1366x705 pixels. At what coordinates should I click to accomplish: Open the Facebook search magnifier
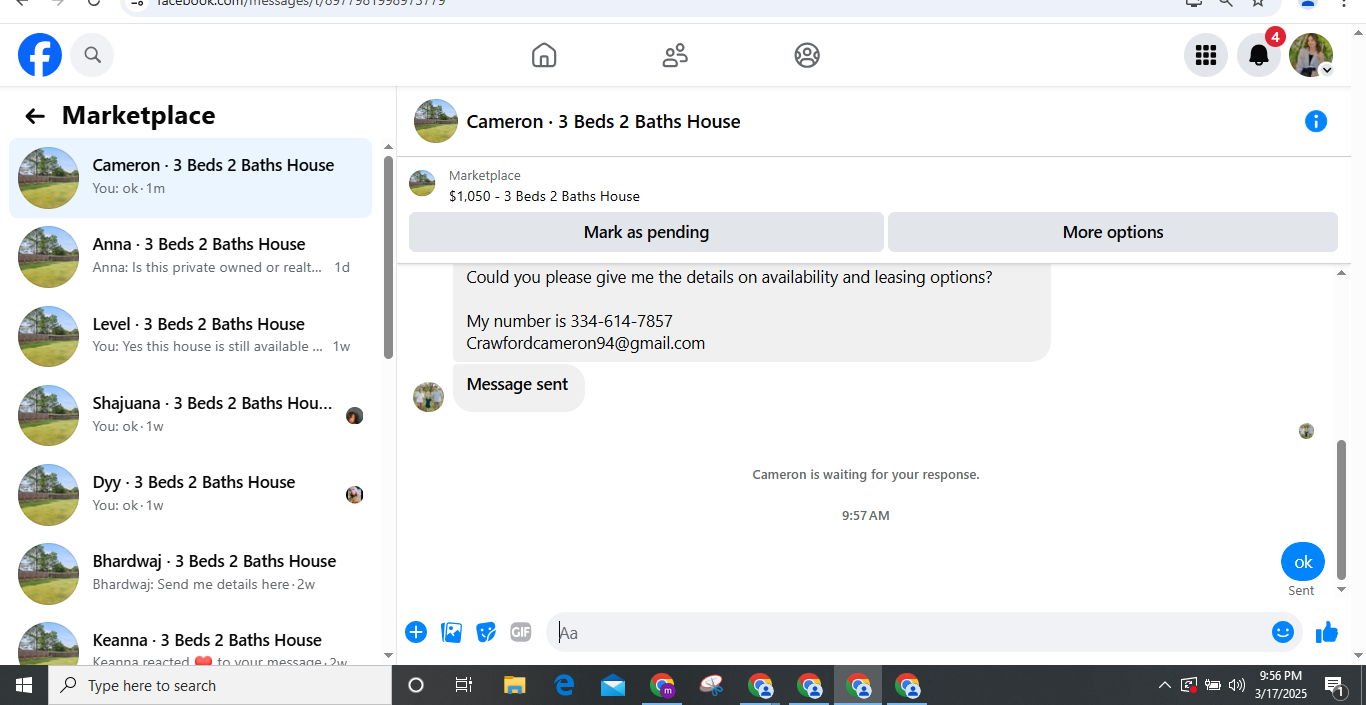click(92, 55)
